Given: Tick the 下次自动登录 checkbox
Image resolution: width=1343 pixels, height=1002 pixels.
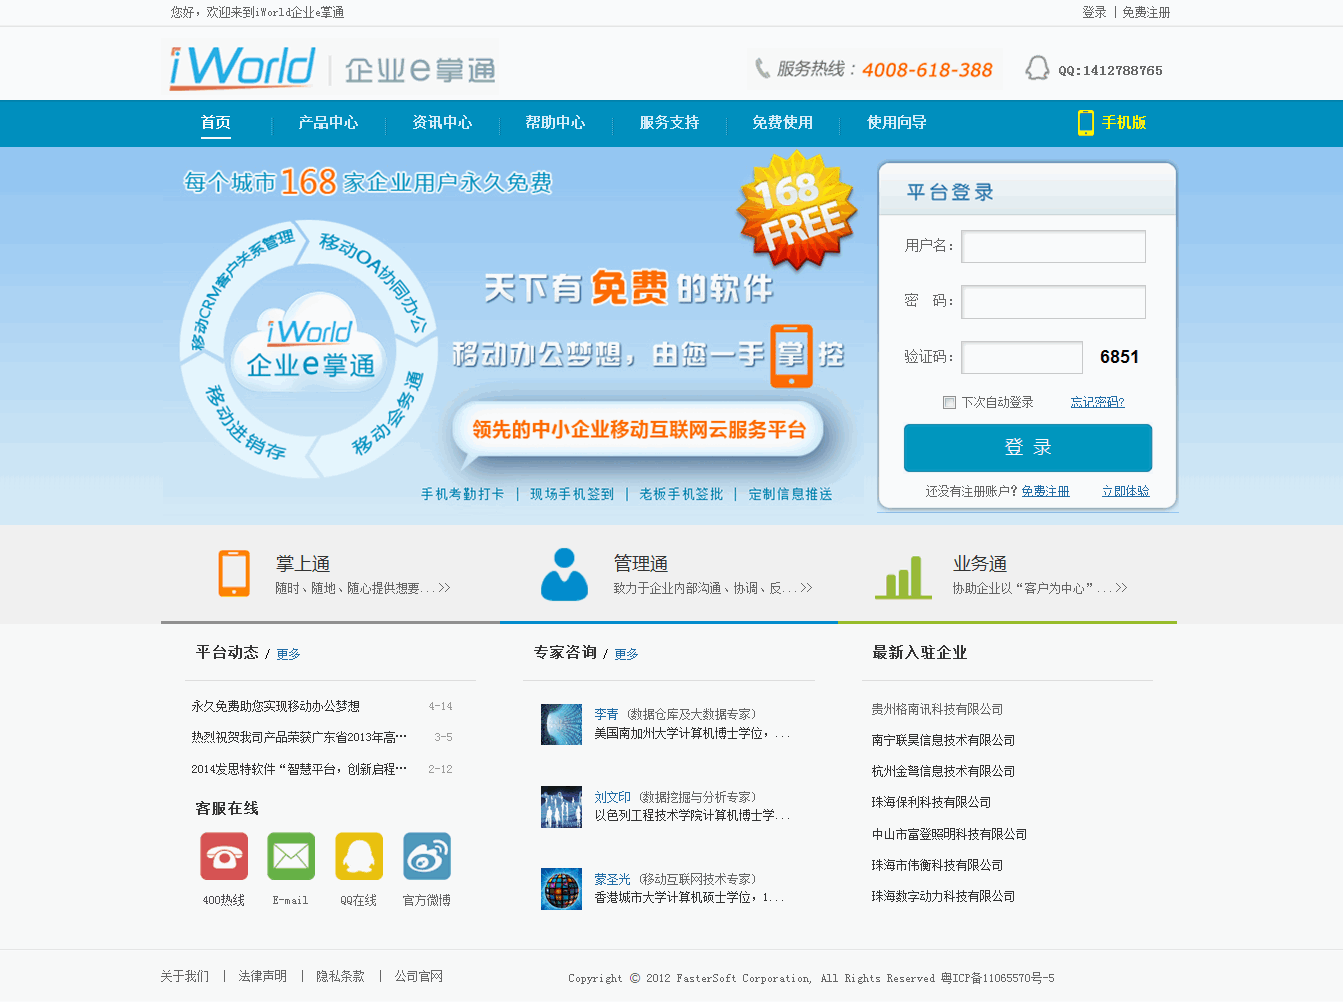Looking at the screenshot, I should [x=949, y=402].
